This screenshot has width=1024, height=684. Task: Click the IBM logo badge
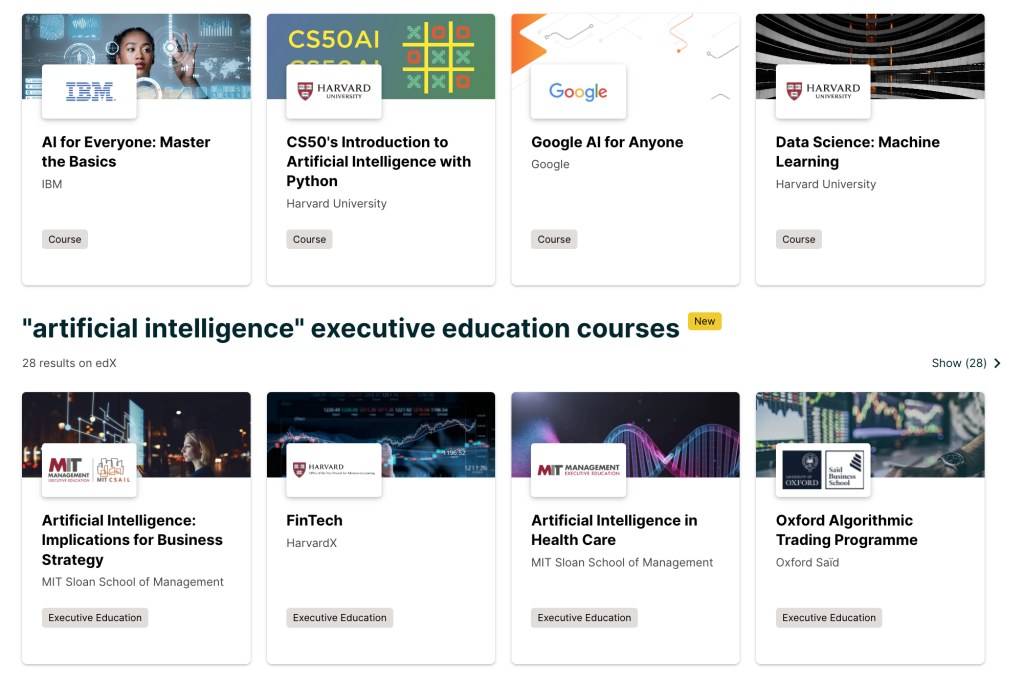[90, 92]
